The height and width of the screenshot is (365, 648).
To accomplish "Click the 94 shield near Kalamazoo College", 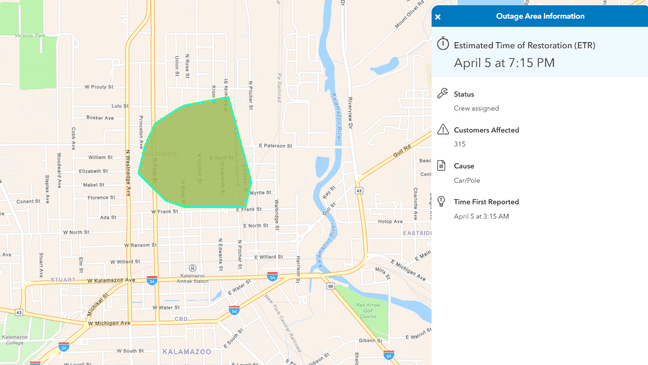I will tap(64, 346).
